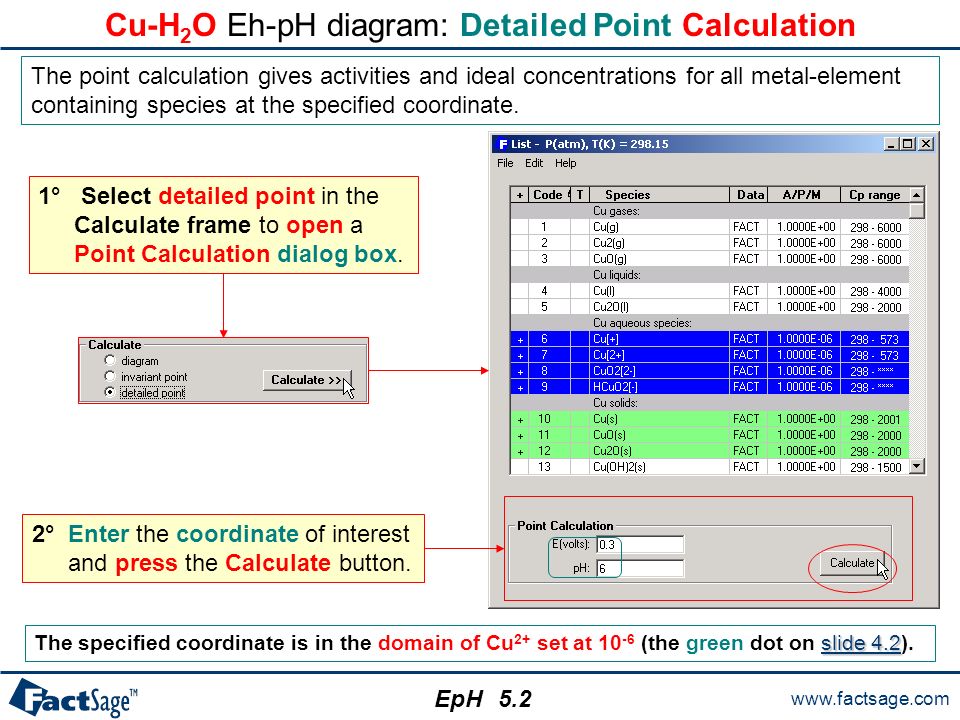The width and height of the screenshot is (960, 720).
Task: Click the scroll down arrow of species list
Action: 917,467
